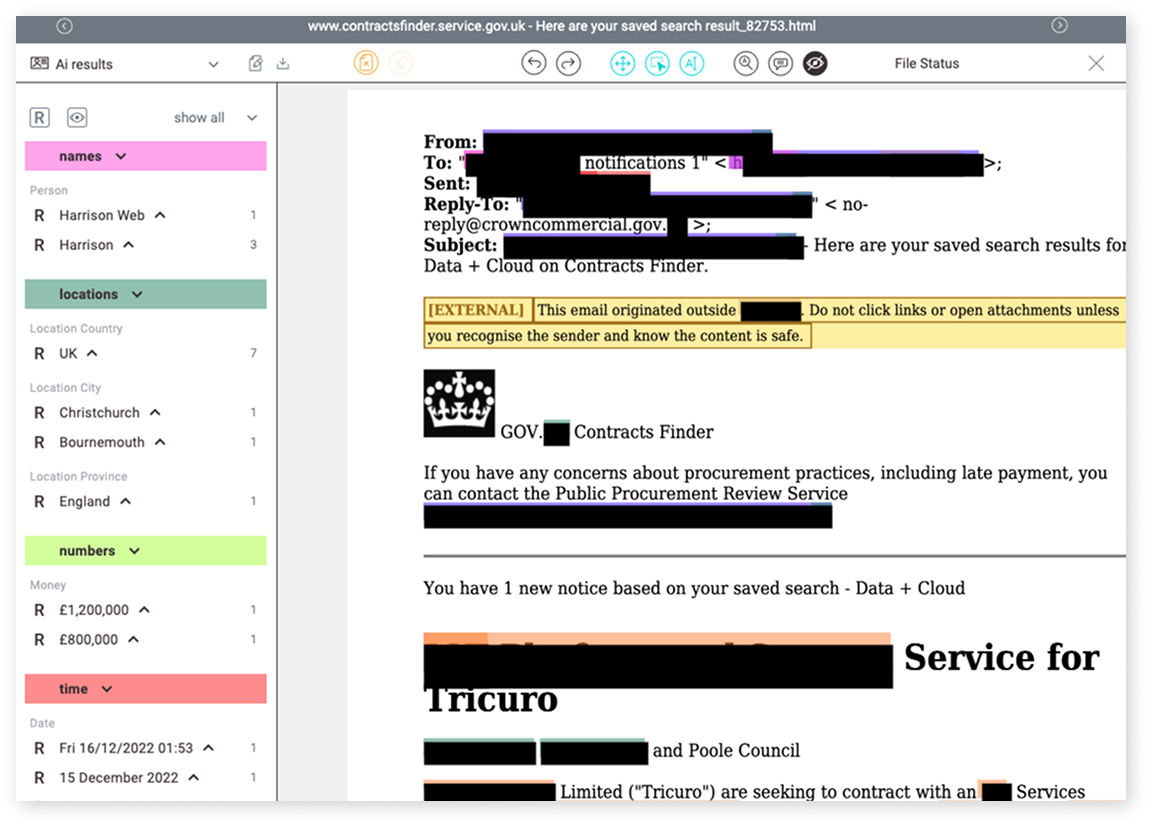1150x825 pixels.
Task: Click the download/export icon
Action: pos(283,62)
